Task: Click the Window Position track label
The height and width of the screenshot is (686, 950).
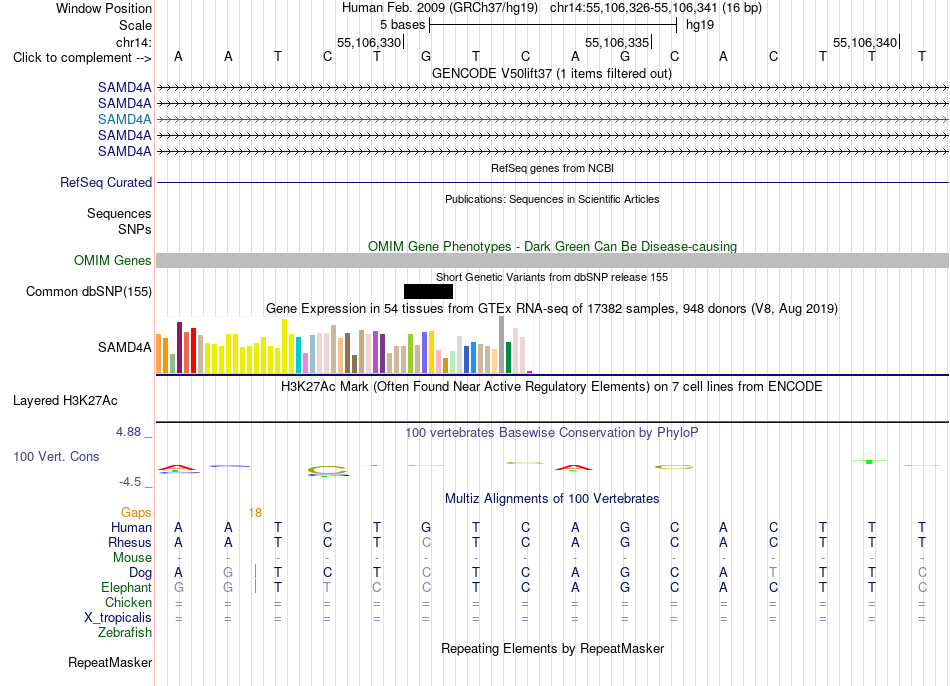Action: click(x=104, y=8)
